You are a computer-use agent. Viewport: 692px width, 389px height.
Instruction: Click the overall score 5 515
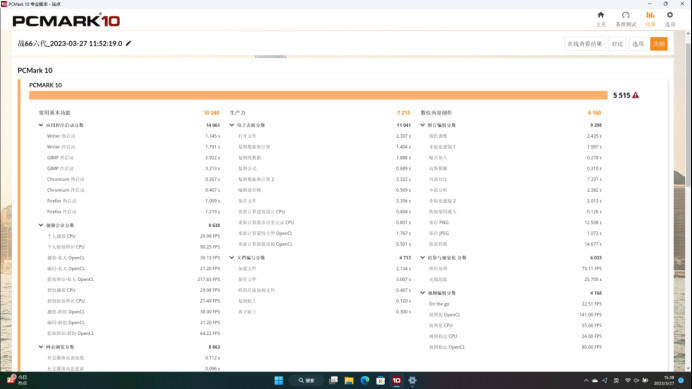(621, 95)
